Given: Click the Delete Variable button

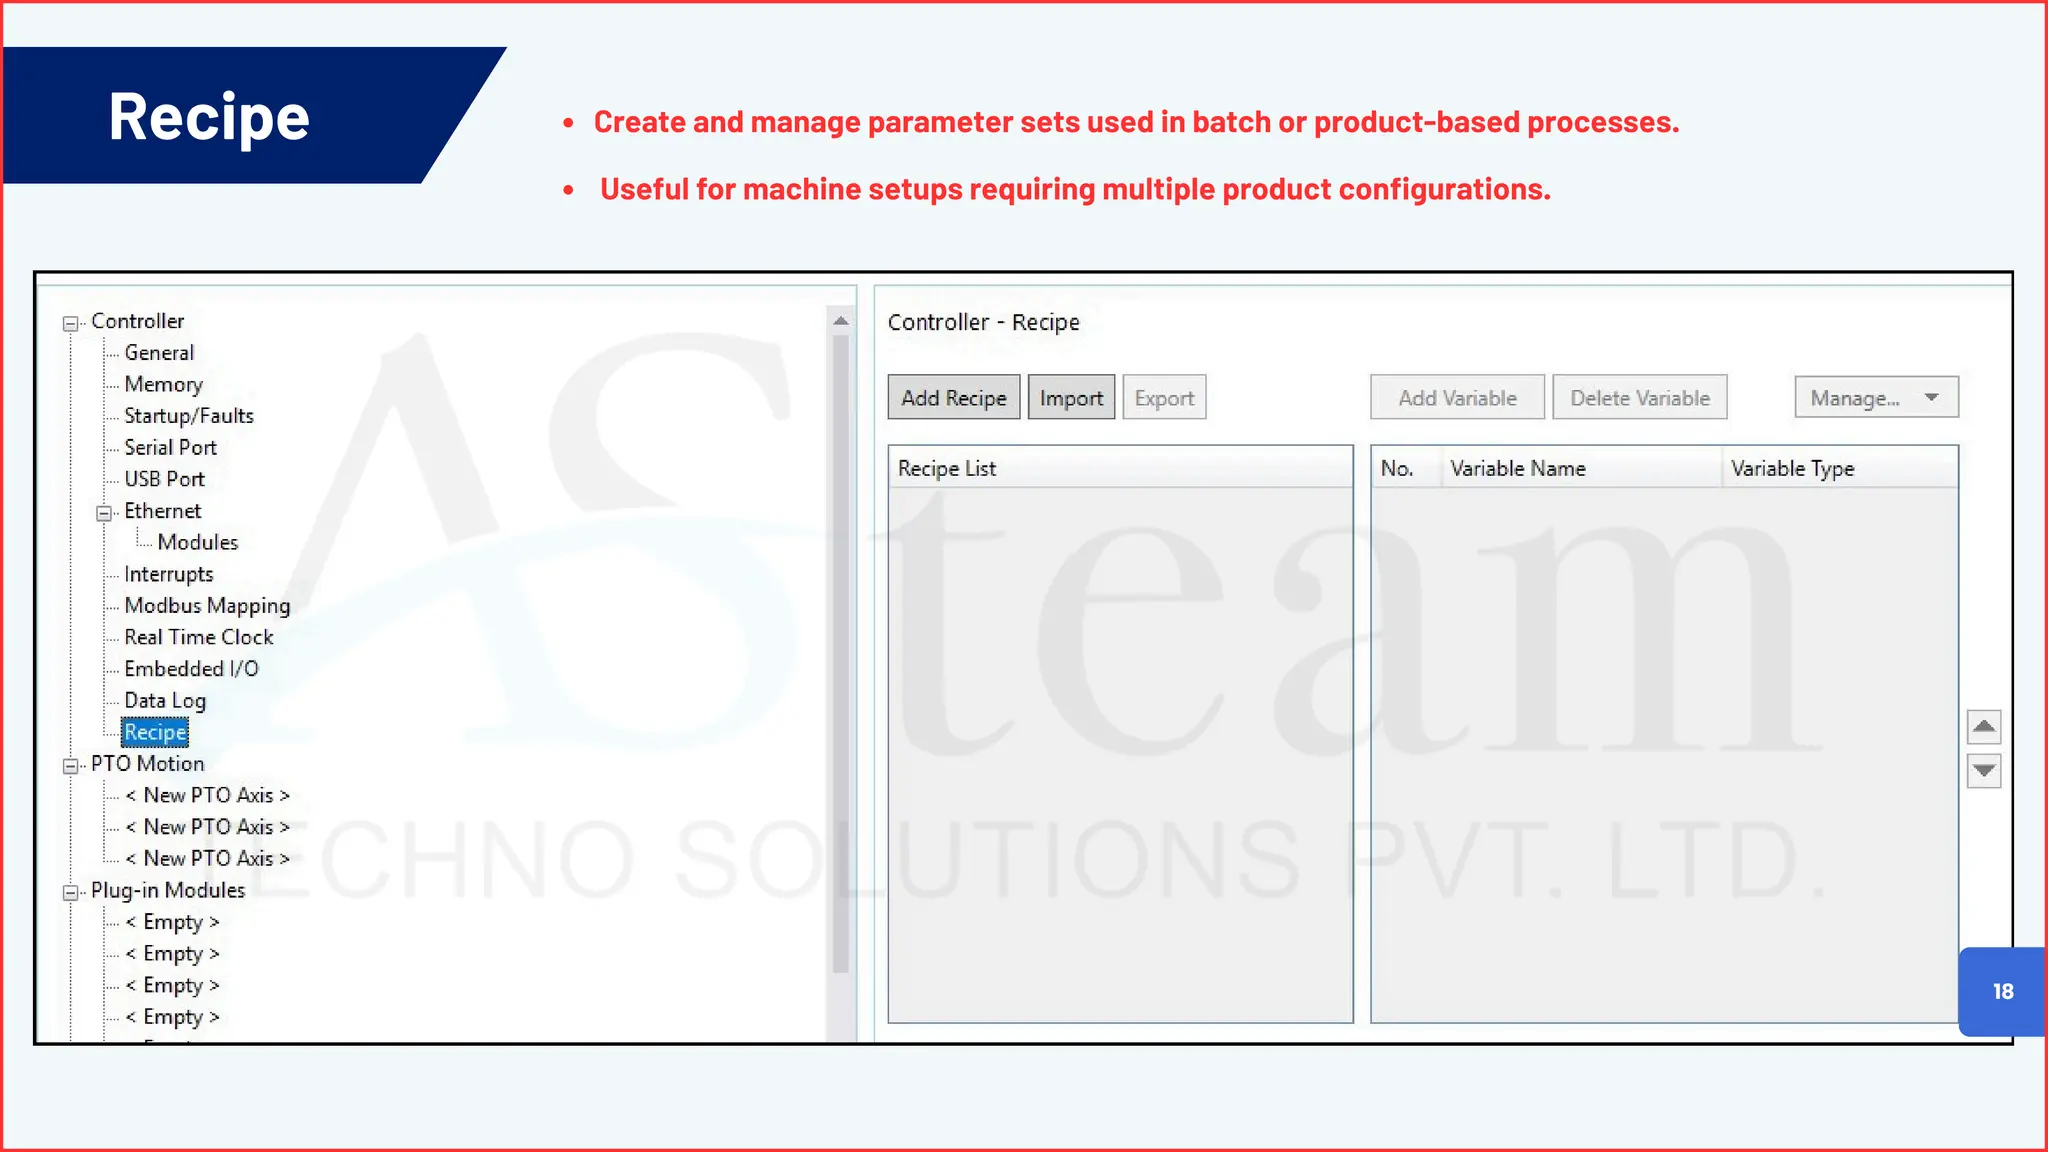Looking at the screenshot, I should tap(1640, 398).
